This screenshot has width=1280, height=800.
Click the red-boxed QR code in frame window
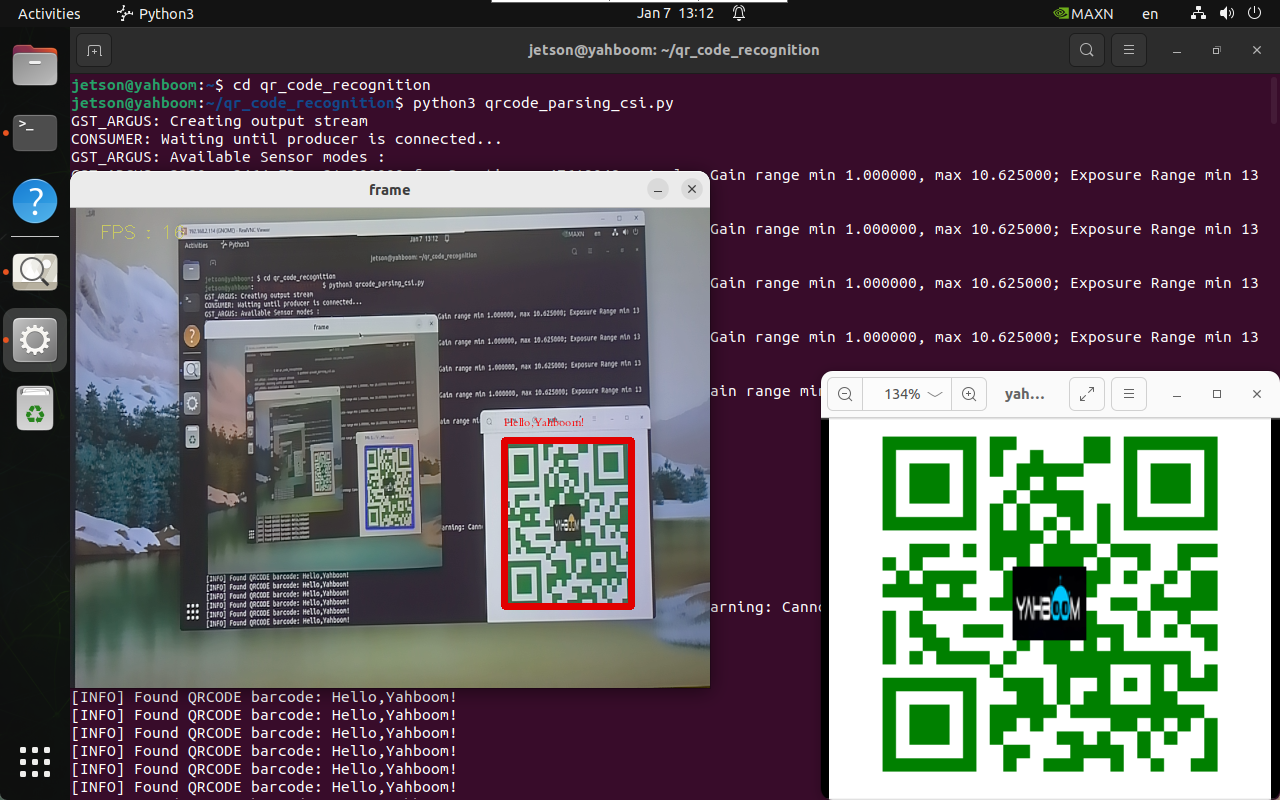[x=568, y=523]
